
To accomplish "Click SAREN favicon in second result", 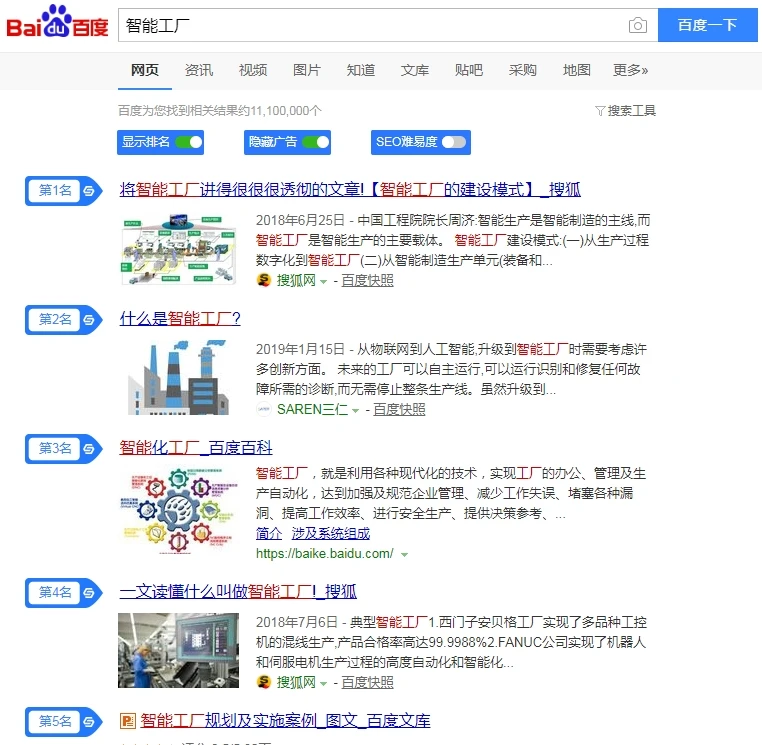I will (263, 409).
